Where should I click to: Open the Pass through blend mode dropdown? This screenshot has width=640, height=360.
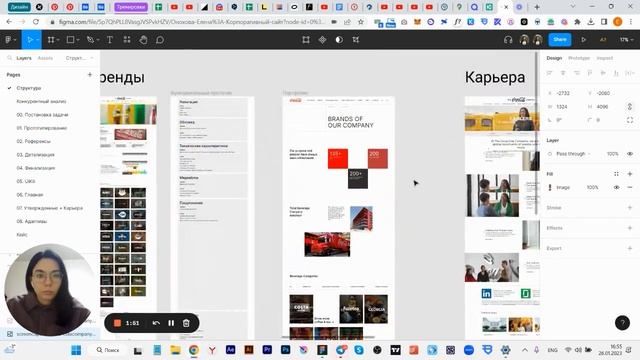click(573, 154)
